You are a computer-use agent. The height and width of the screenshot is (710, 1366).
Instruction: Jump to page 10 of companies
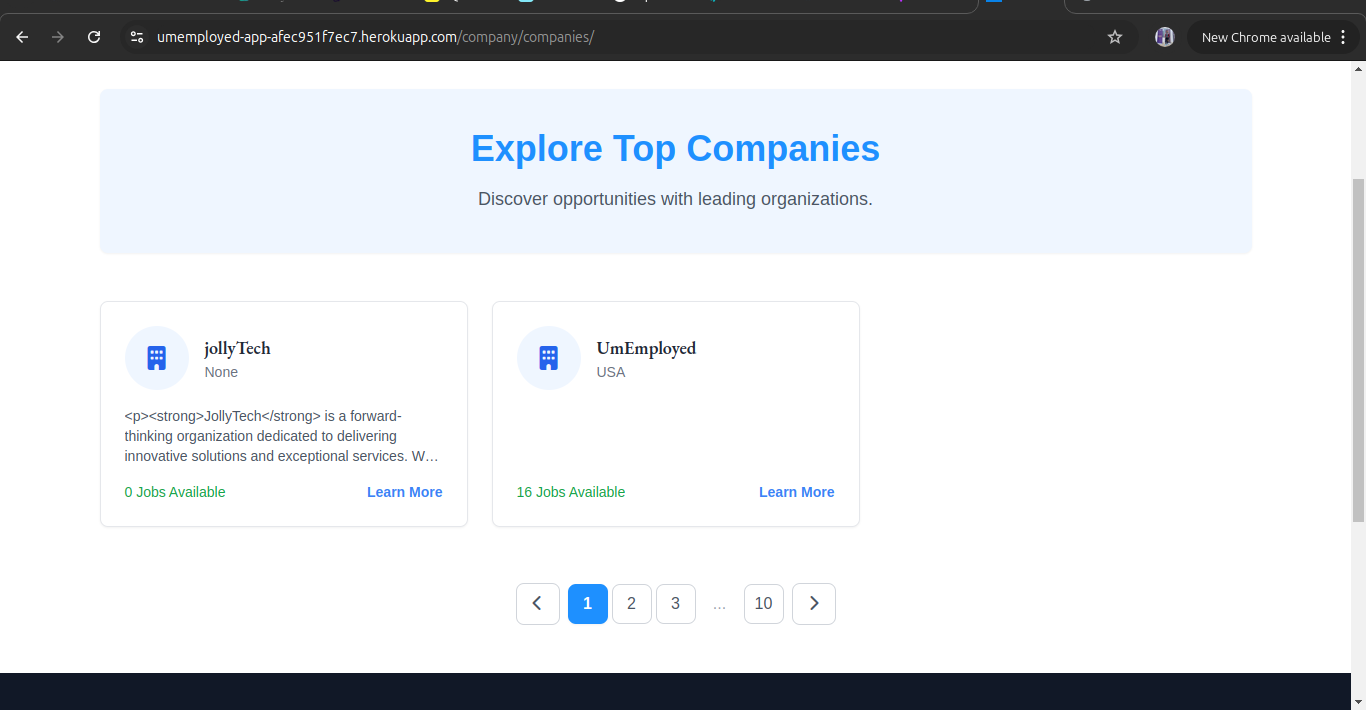(763, 604)
